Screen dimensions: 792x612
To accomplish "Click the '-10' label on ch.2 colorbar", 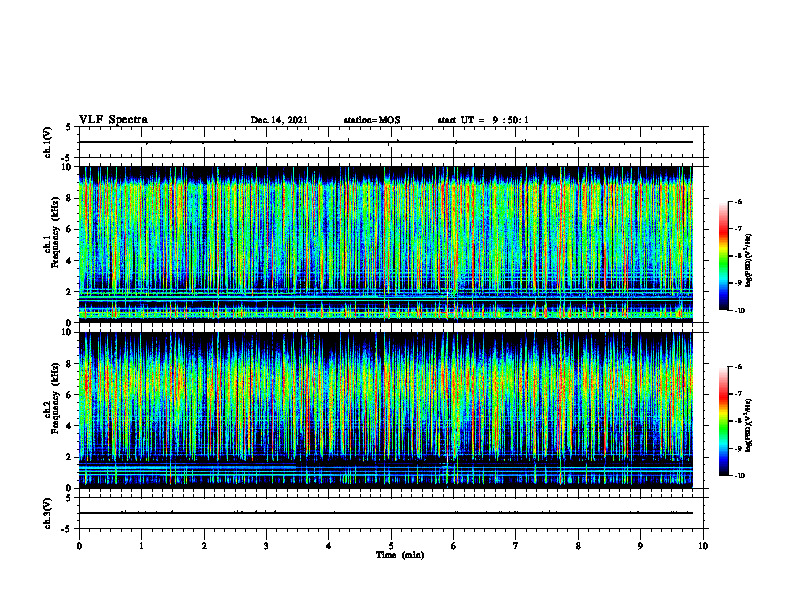I will tap(739, 476).
